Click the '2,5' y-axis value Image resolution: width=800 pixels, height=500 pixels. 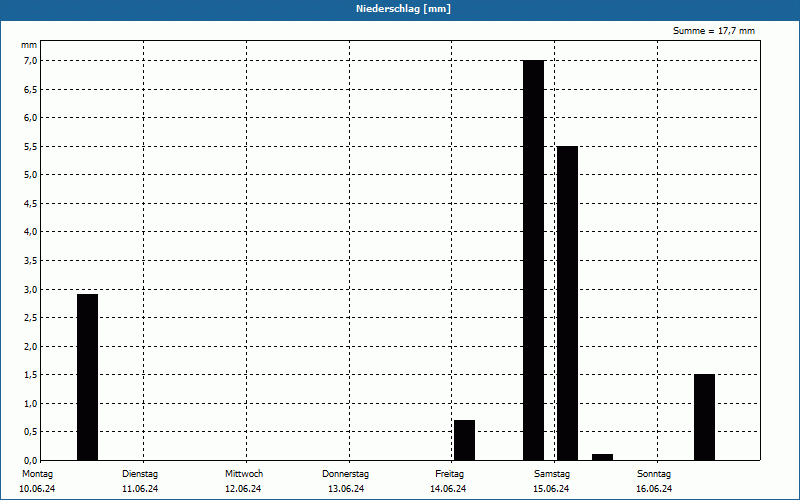pos(31,318)
